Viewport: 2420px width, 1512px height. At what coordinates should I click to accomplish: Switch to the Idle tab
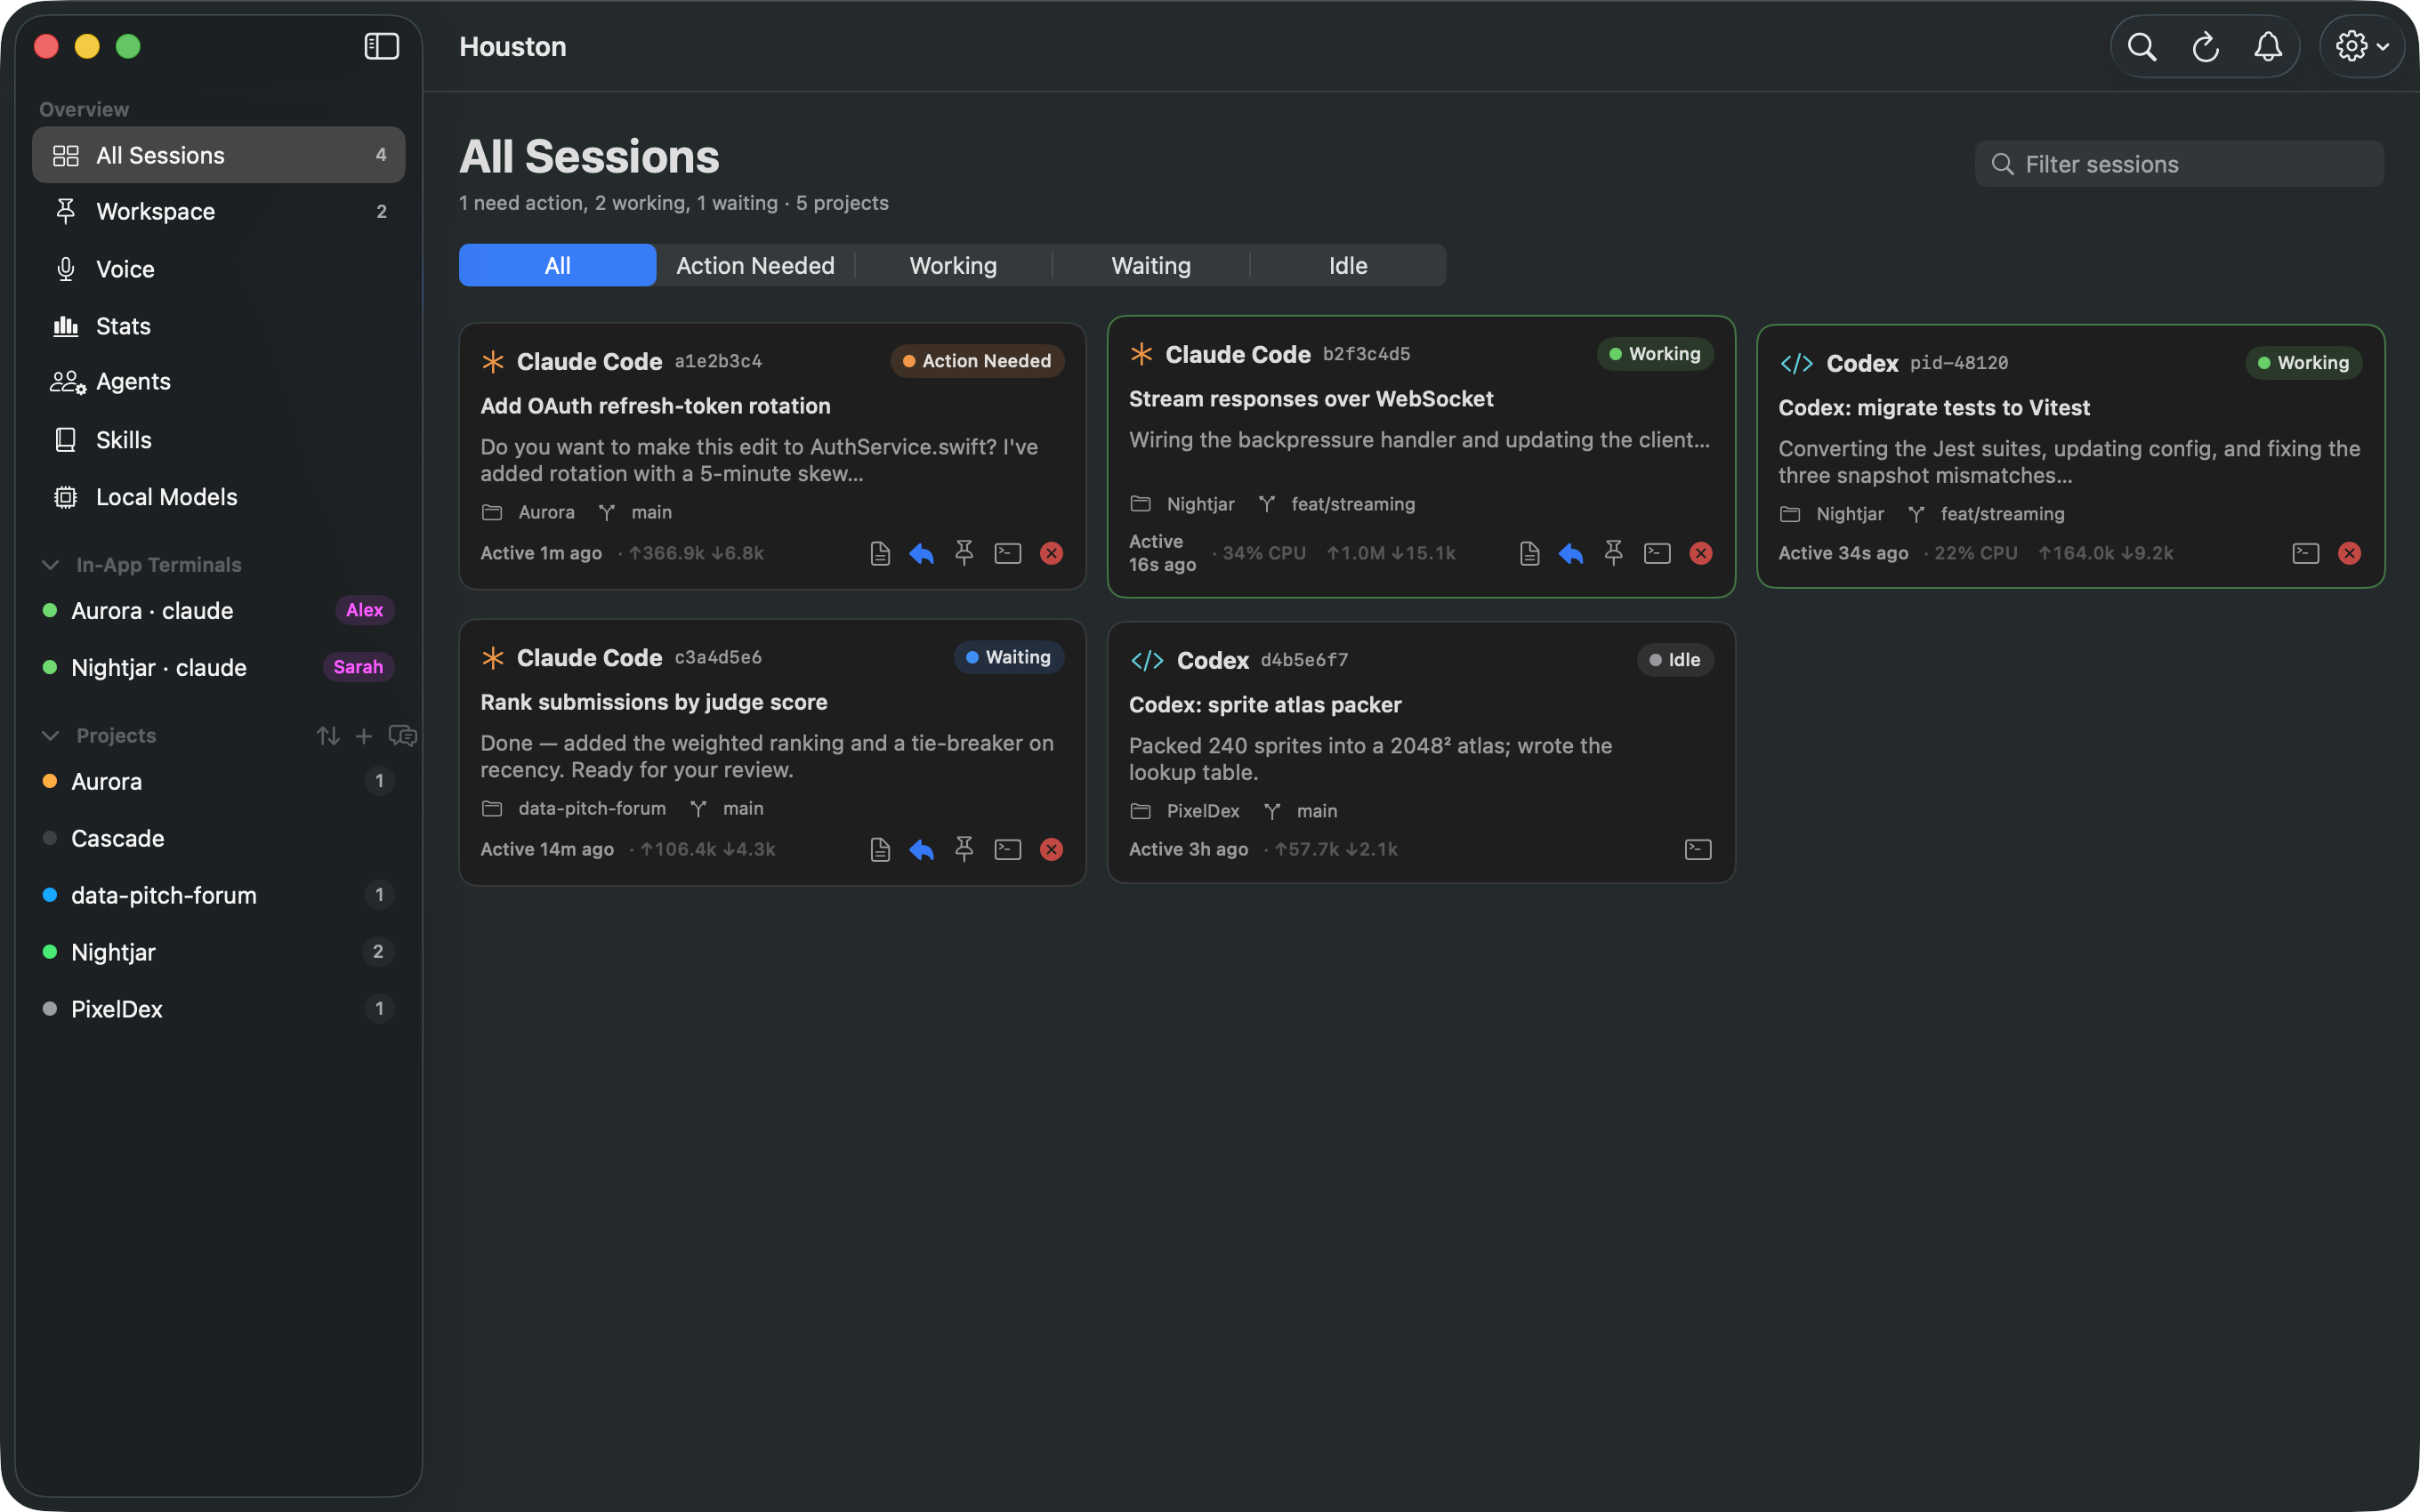tap(1348, 266)
